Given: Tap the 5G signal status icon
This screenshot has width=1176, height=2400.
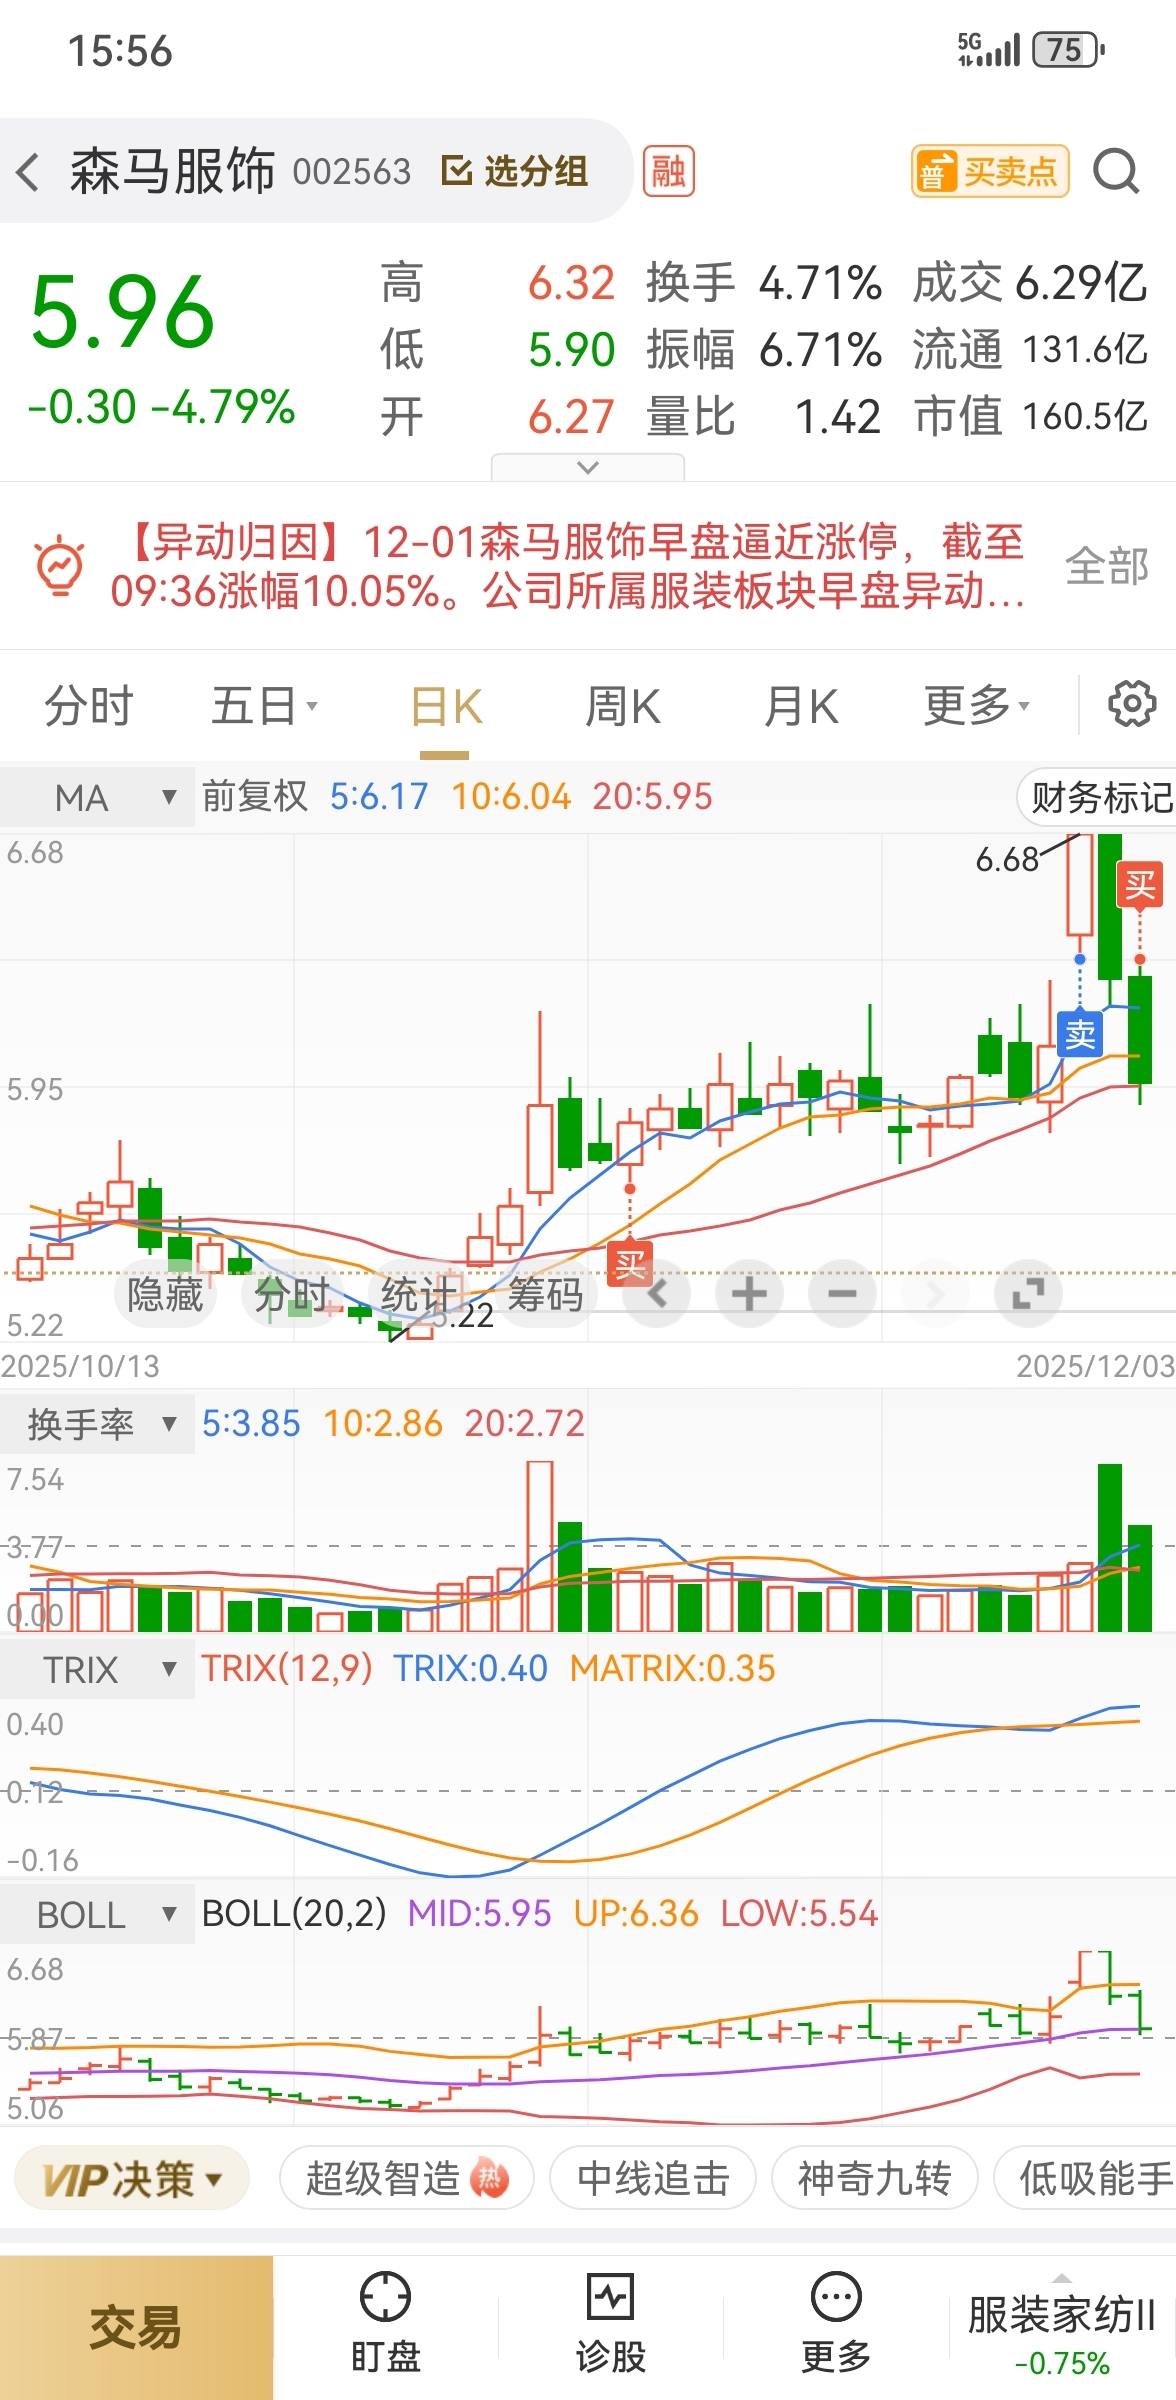Looking at the screenshot, I should [x=989, y=49].
